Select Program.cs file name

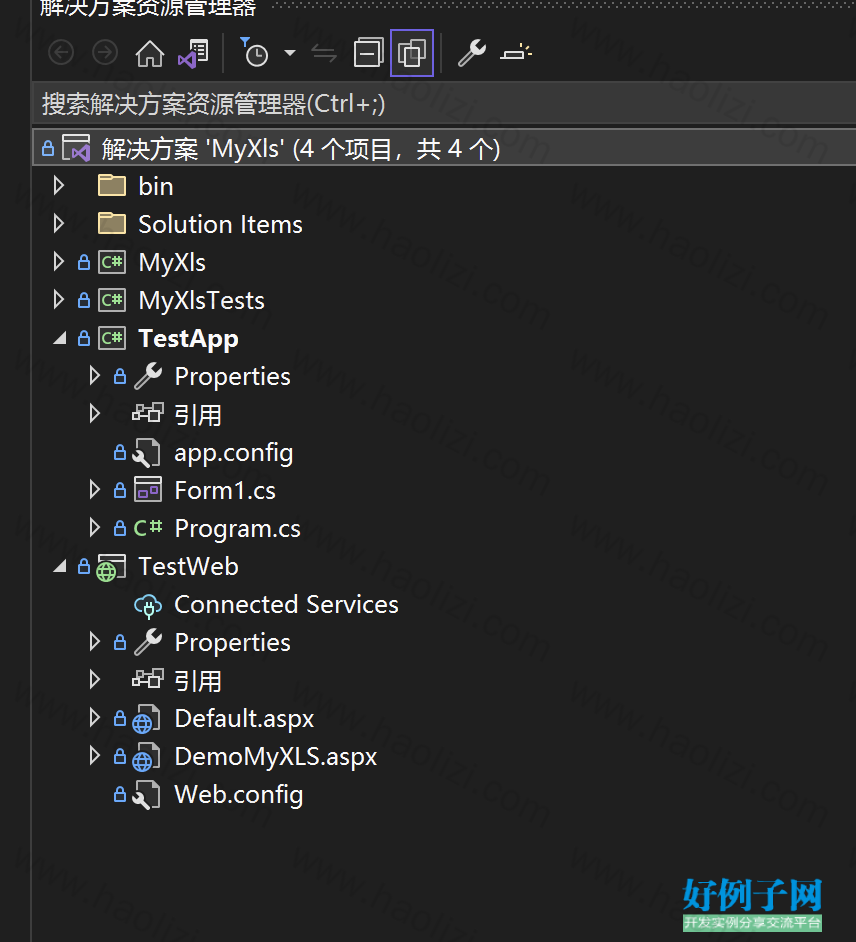click(x=238, y=529)
